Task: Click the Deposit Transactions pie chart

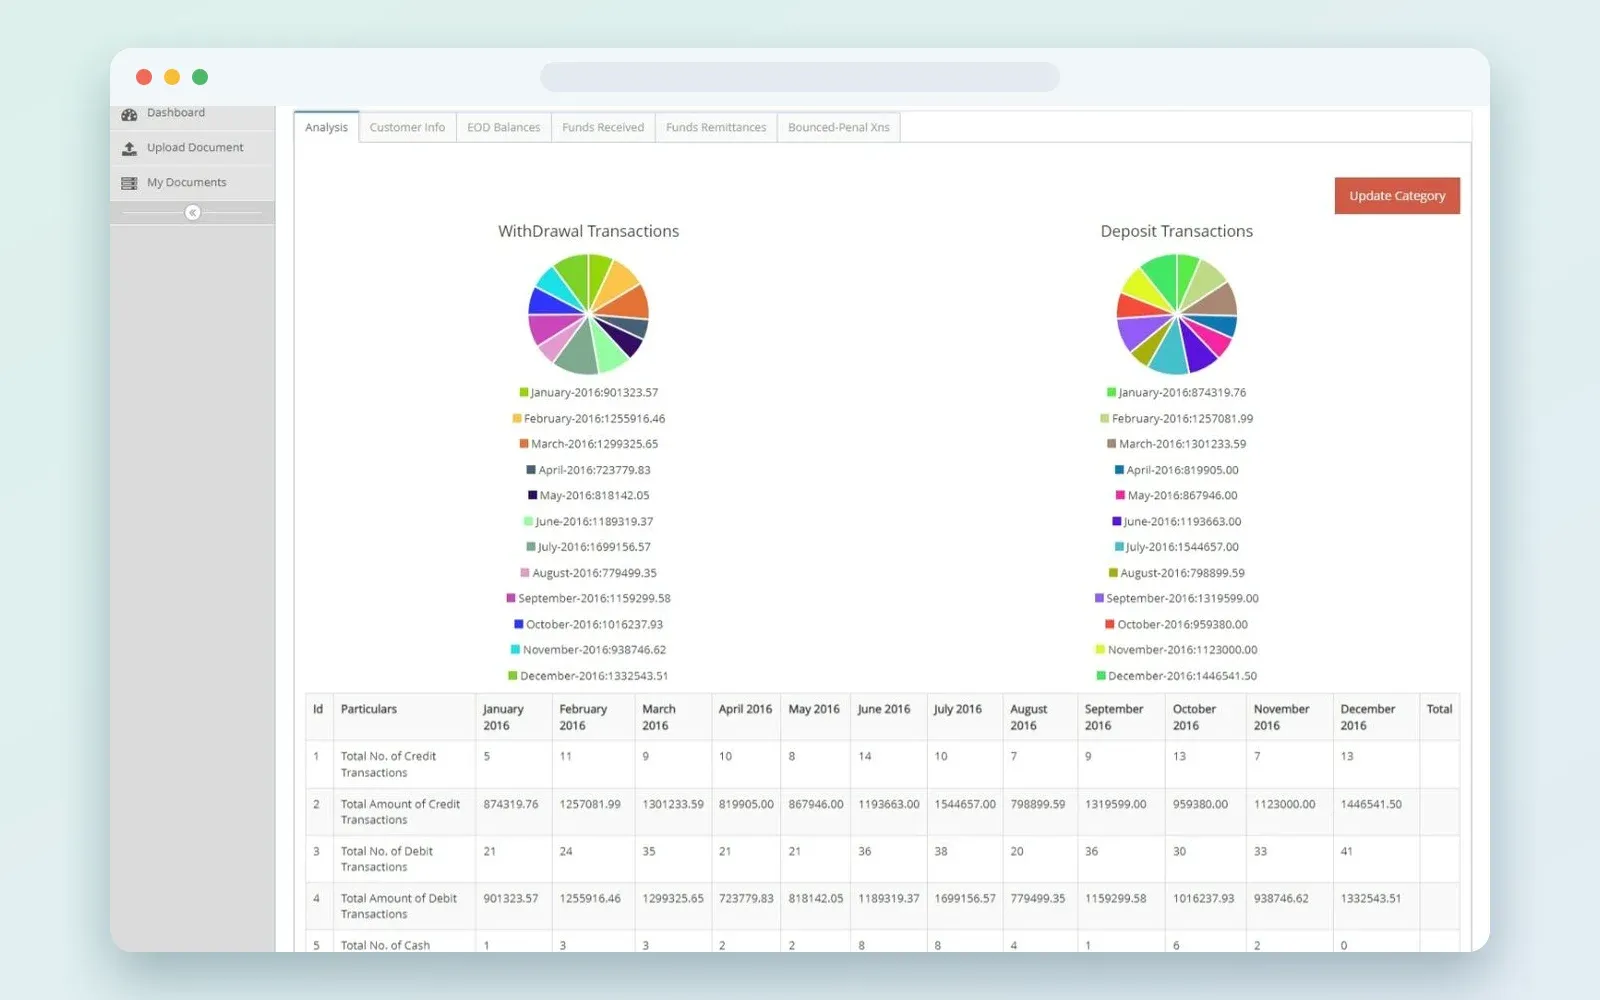Action: click(x=1177, y=314)
